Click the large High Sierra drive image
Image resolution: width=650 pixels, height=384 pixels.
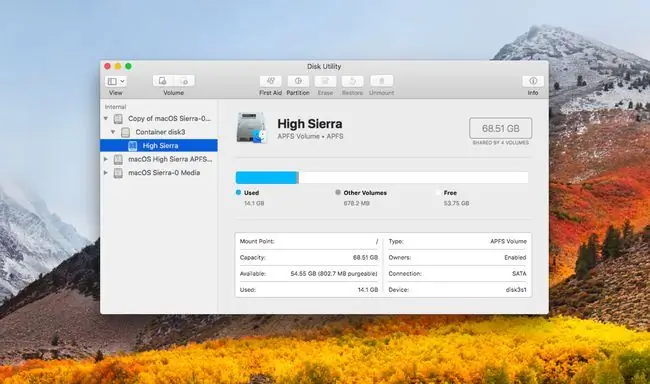[251, 128]
